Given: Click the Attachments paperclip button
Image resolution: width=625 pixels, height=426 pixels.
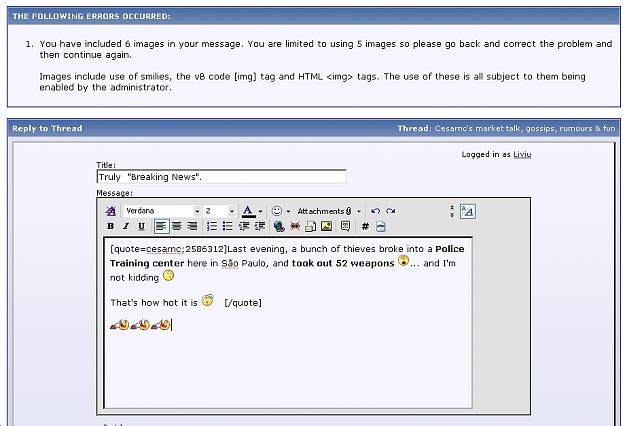Looking at the screenshot, I should point(324,211).
